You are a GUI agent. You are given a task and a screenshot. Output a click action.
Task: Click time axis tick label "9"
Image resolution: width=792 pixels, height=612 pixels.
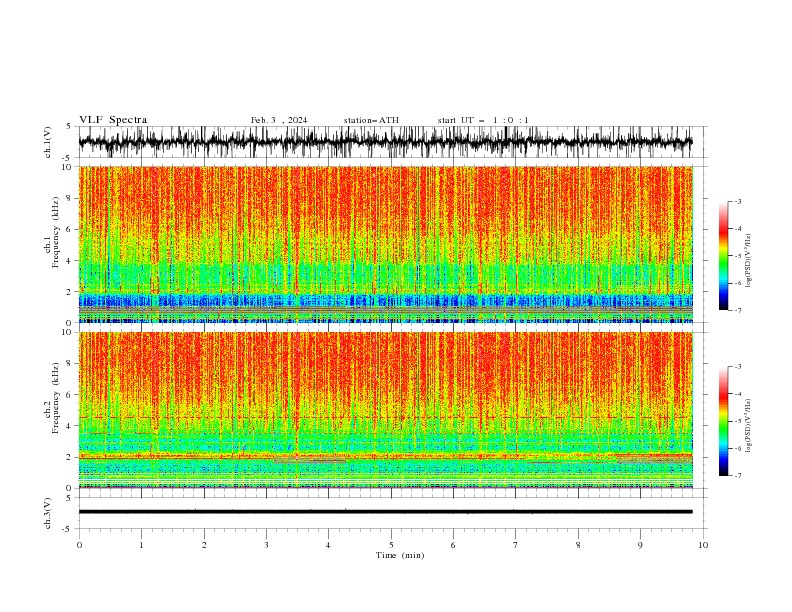tap(640, 545)
